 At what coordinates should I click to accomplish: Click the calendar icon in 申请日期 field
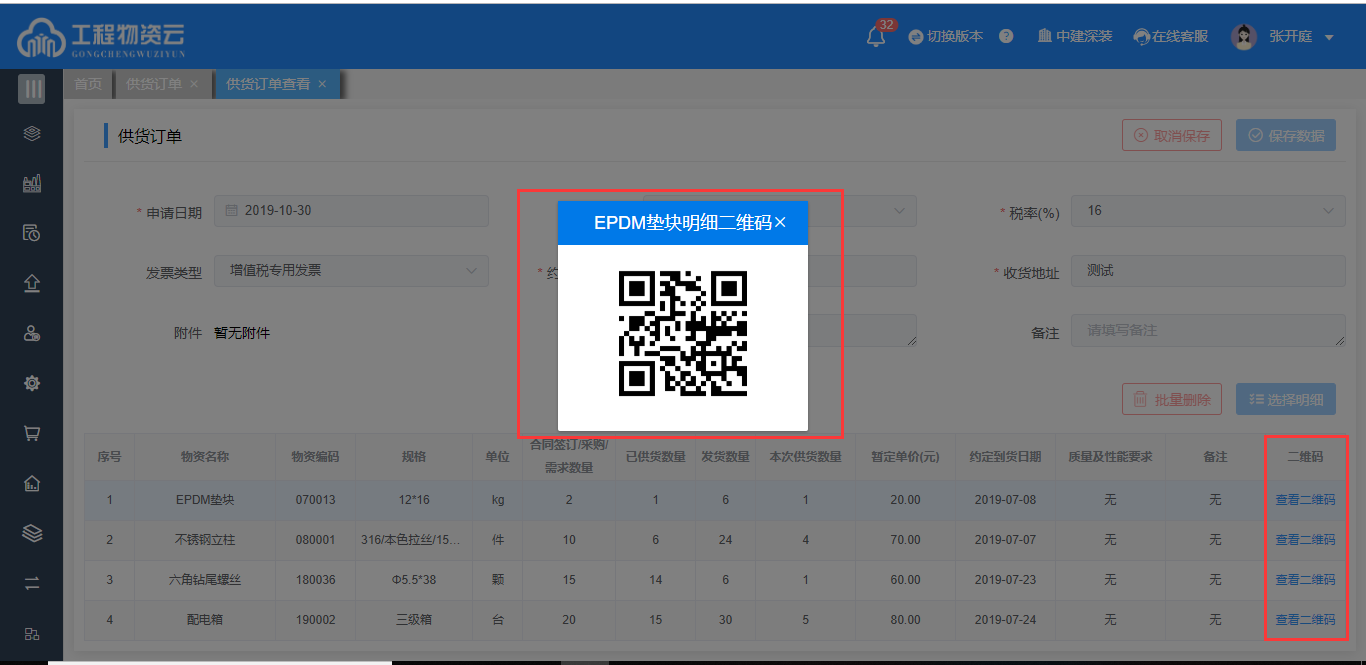click(231, 211)
